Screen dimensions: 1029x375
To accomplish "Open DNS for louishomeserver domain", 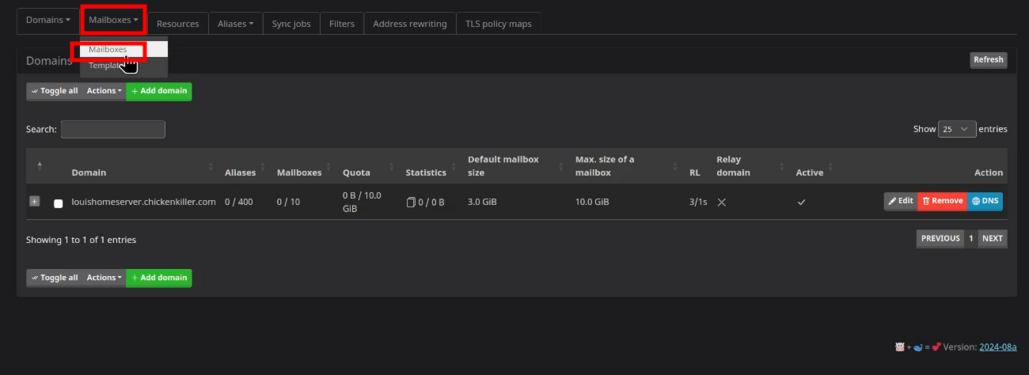I will click(984, 201).
